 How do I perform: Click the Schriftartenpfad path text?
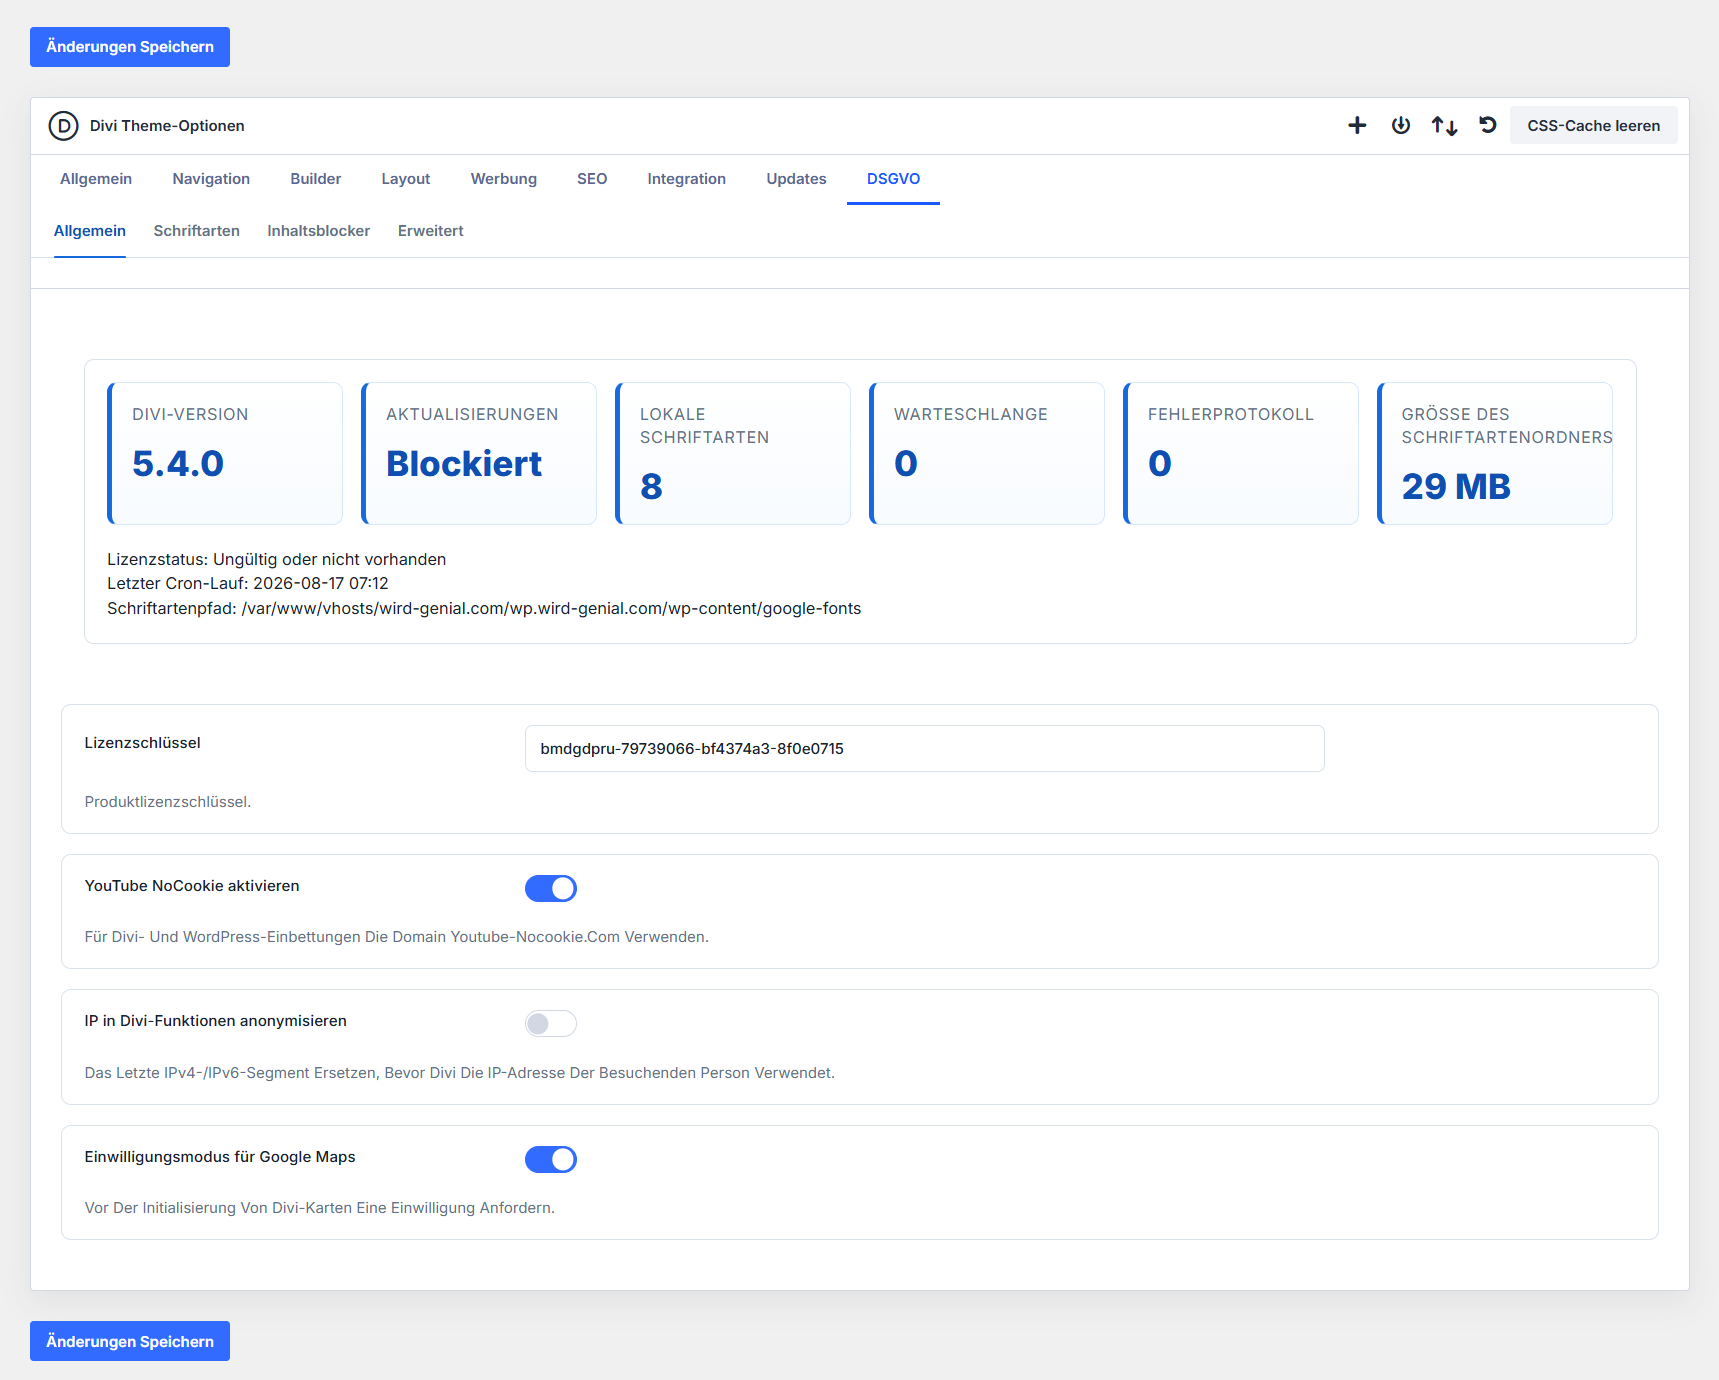[484, 608]
